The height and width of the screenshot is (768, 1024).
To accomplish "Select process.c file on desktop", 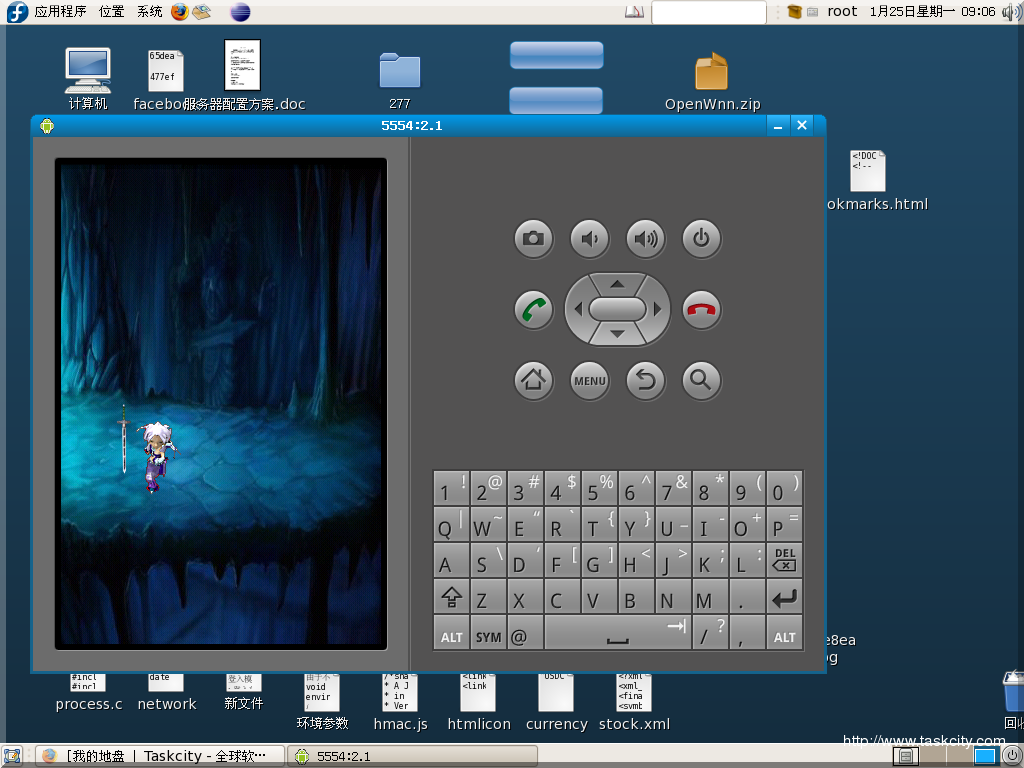I will [x=89, y=693].
